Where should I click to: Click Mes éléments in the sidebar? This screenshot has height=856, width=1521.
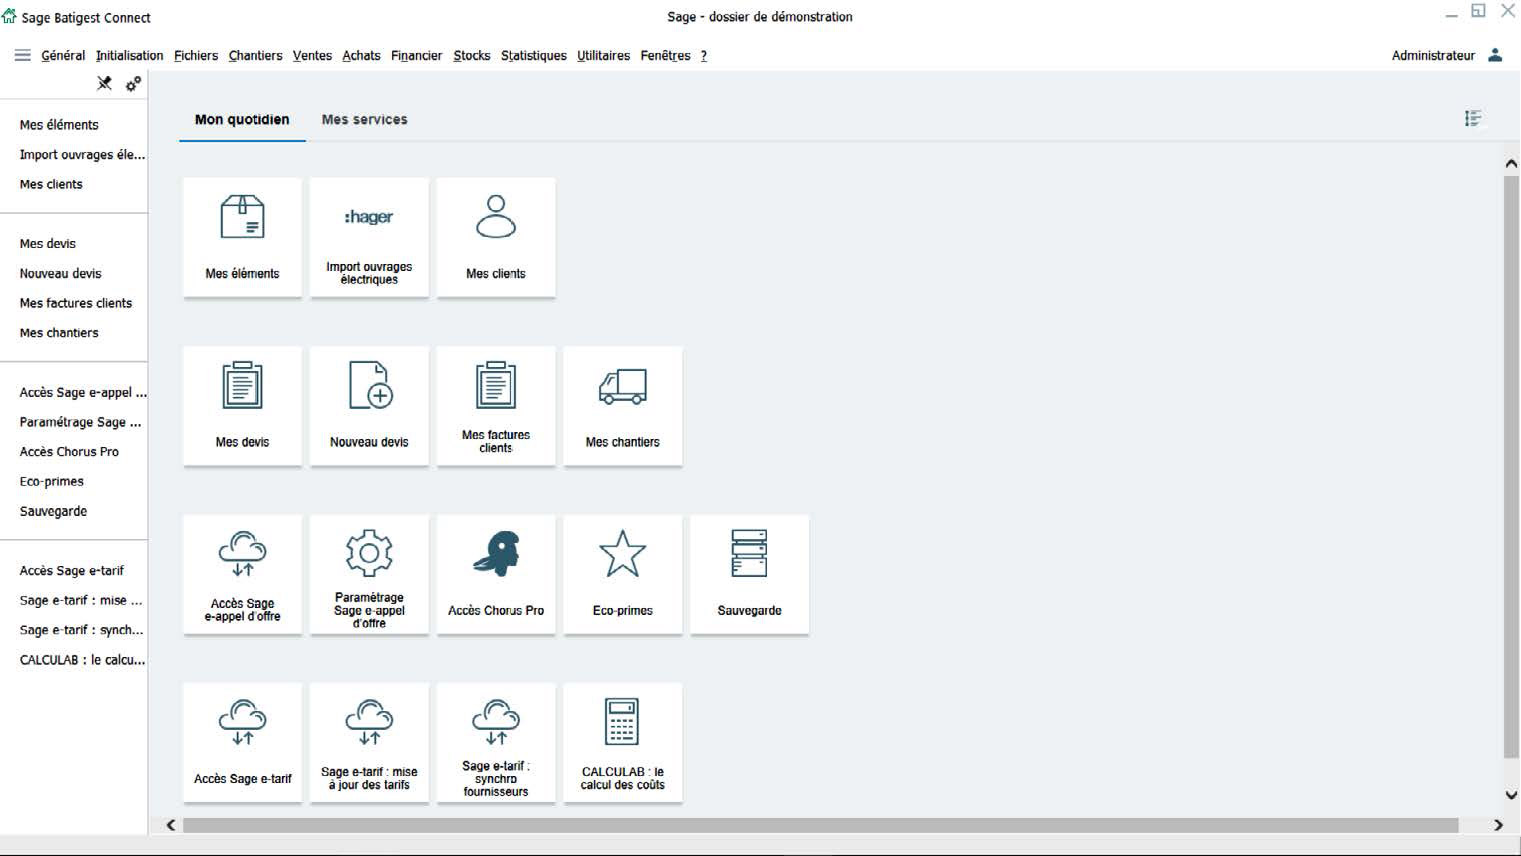point(59,125)
